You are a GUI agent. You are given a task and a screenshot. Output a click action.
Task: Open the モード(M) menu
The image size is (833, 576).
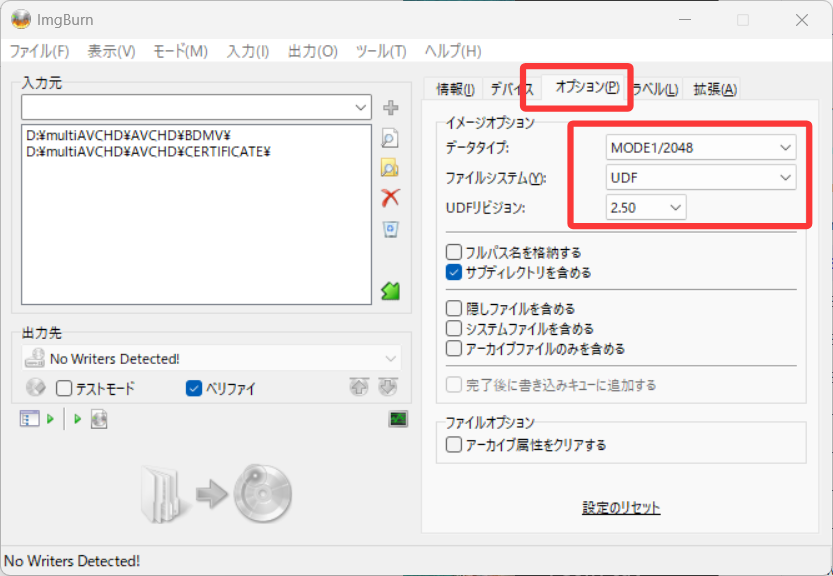[181, 51]
